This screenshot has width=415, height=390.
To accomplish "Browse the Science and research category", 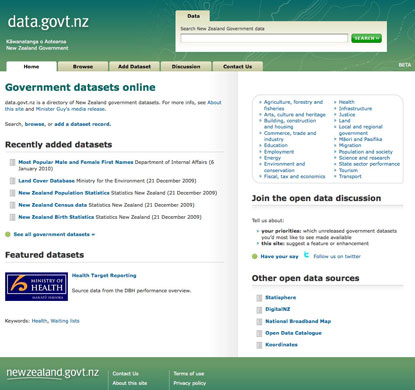I will pos(364,158).
